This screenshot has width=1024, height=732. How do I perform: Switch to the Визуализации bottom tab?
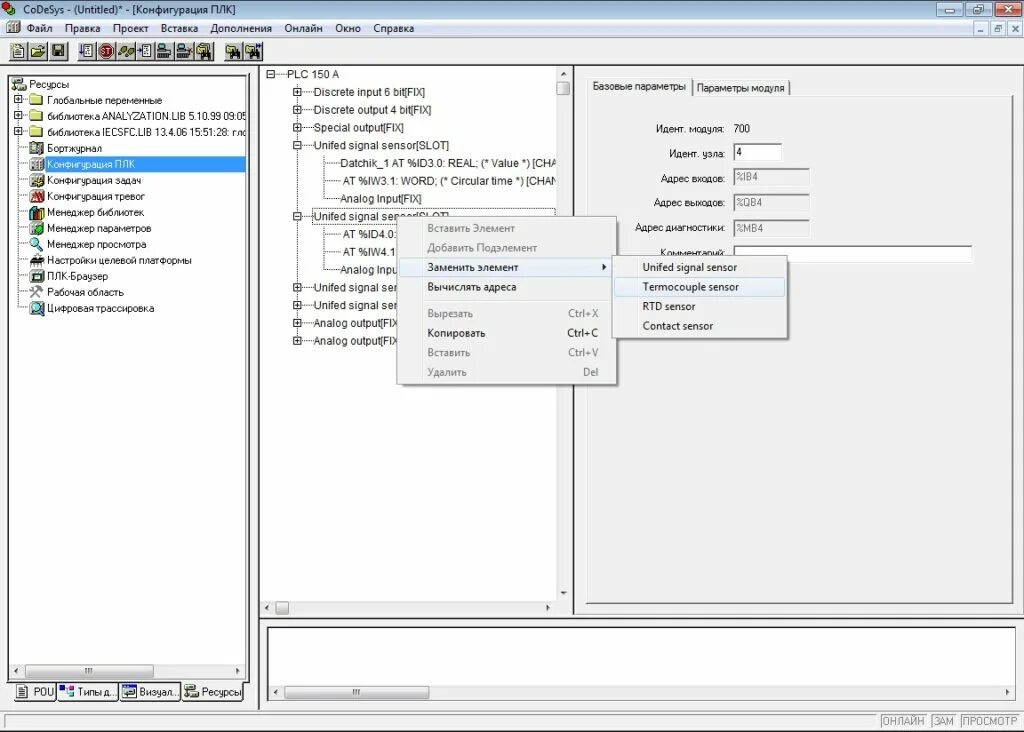point(148,692)
